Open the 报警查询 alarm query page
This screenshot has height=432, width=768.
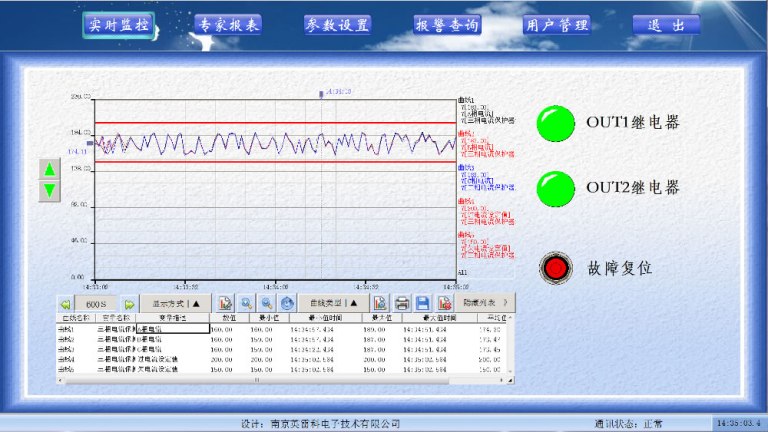click(447, 24)
